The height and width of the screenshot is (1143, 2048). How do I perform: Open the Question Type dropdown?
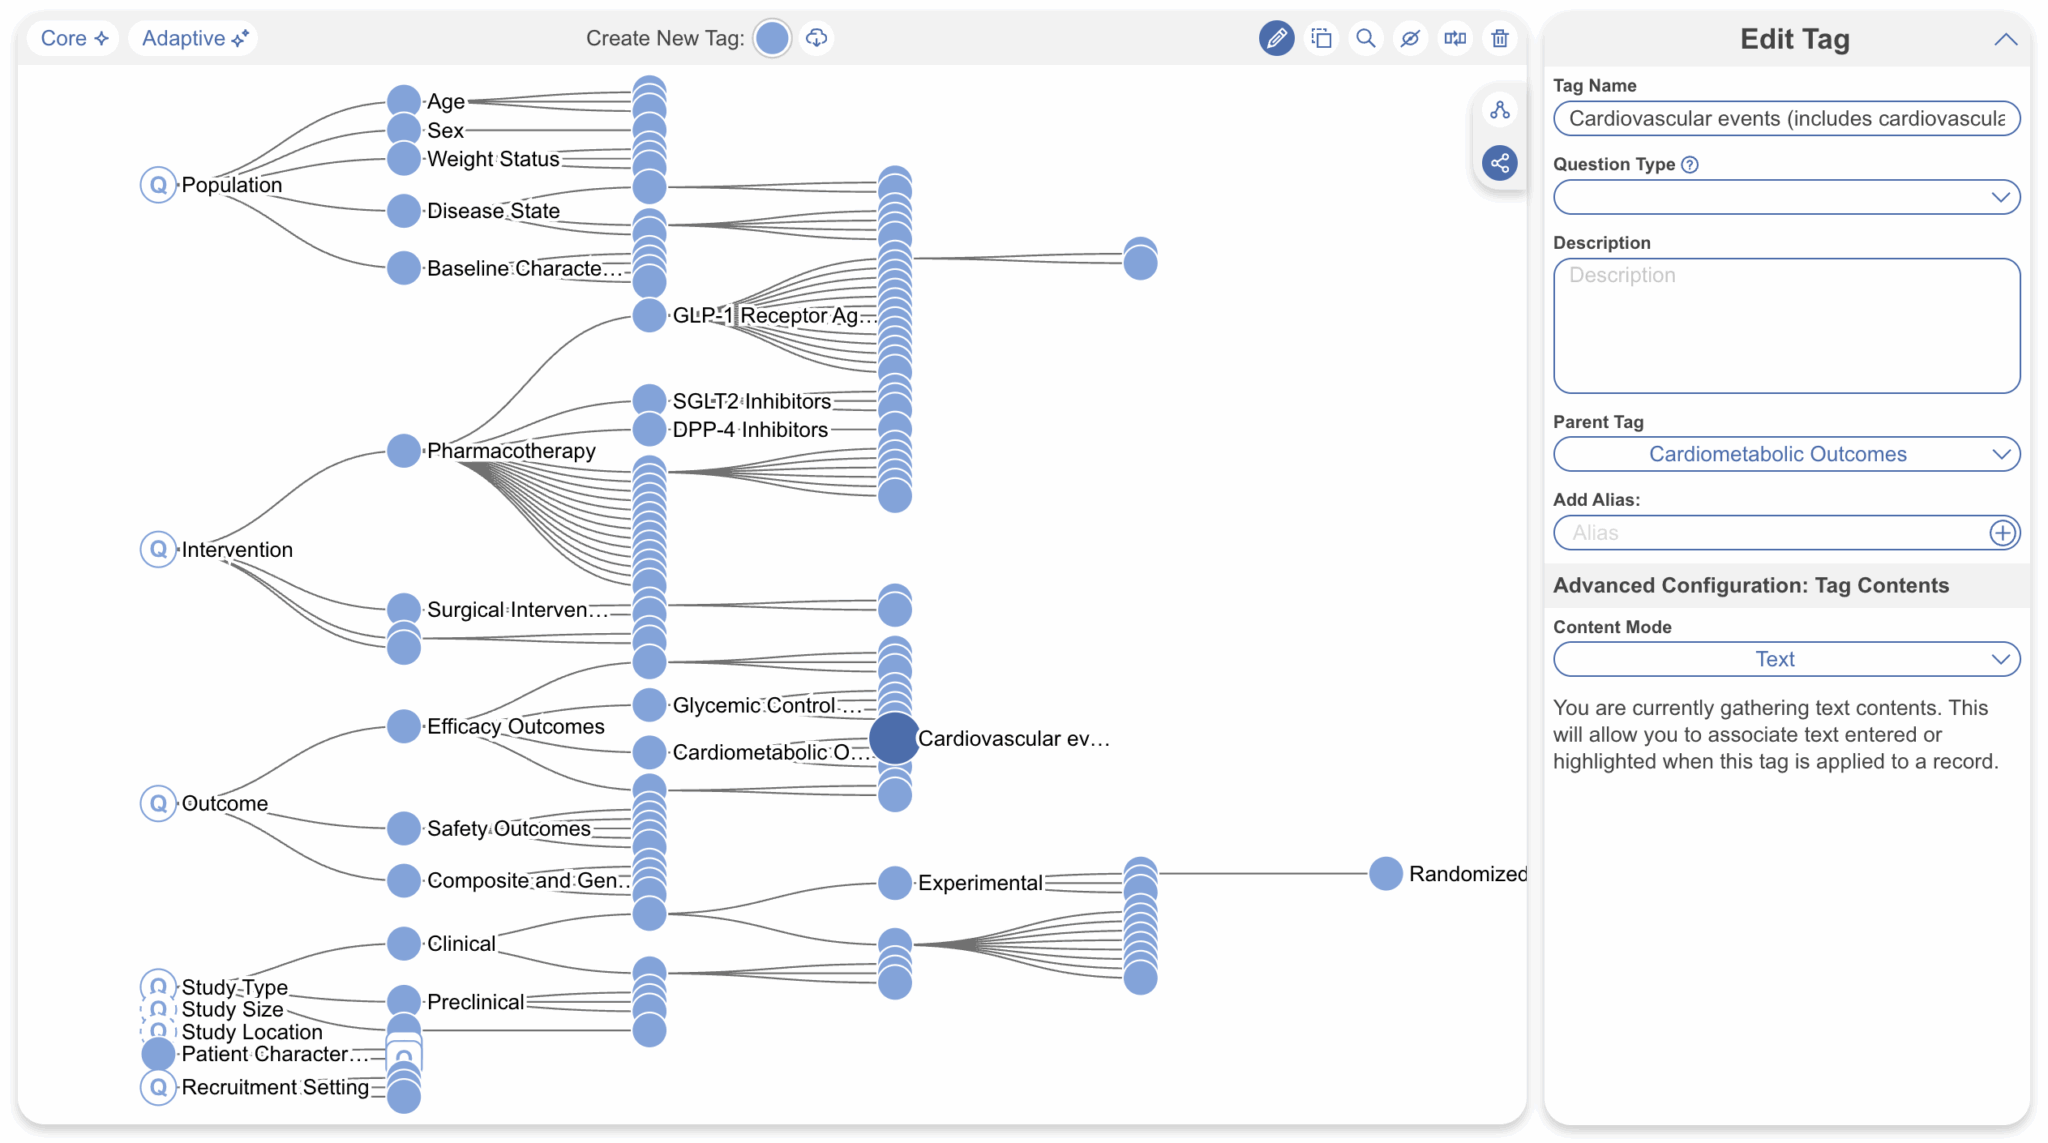[1786, 197]
